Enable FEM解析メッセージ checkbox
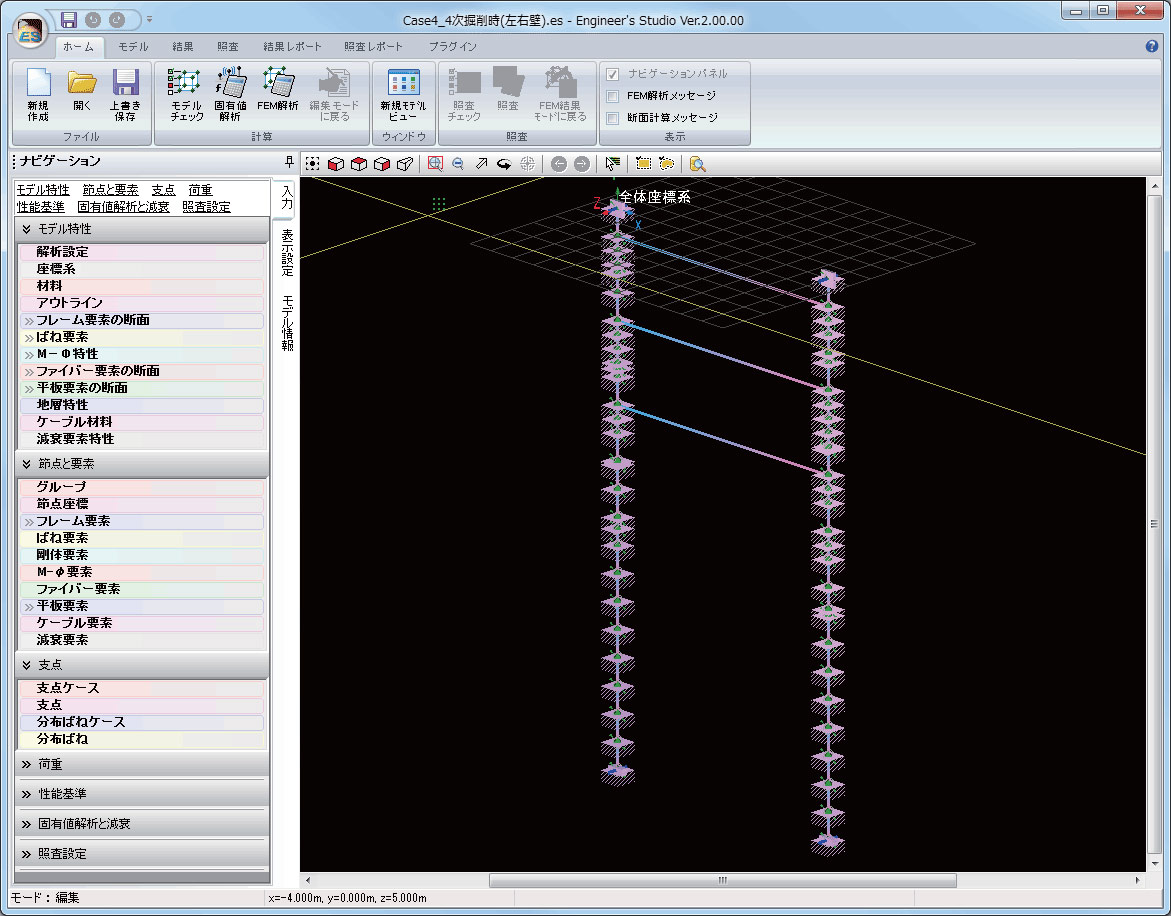 [x=613, y=96]
